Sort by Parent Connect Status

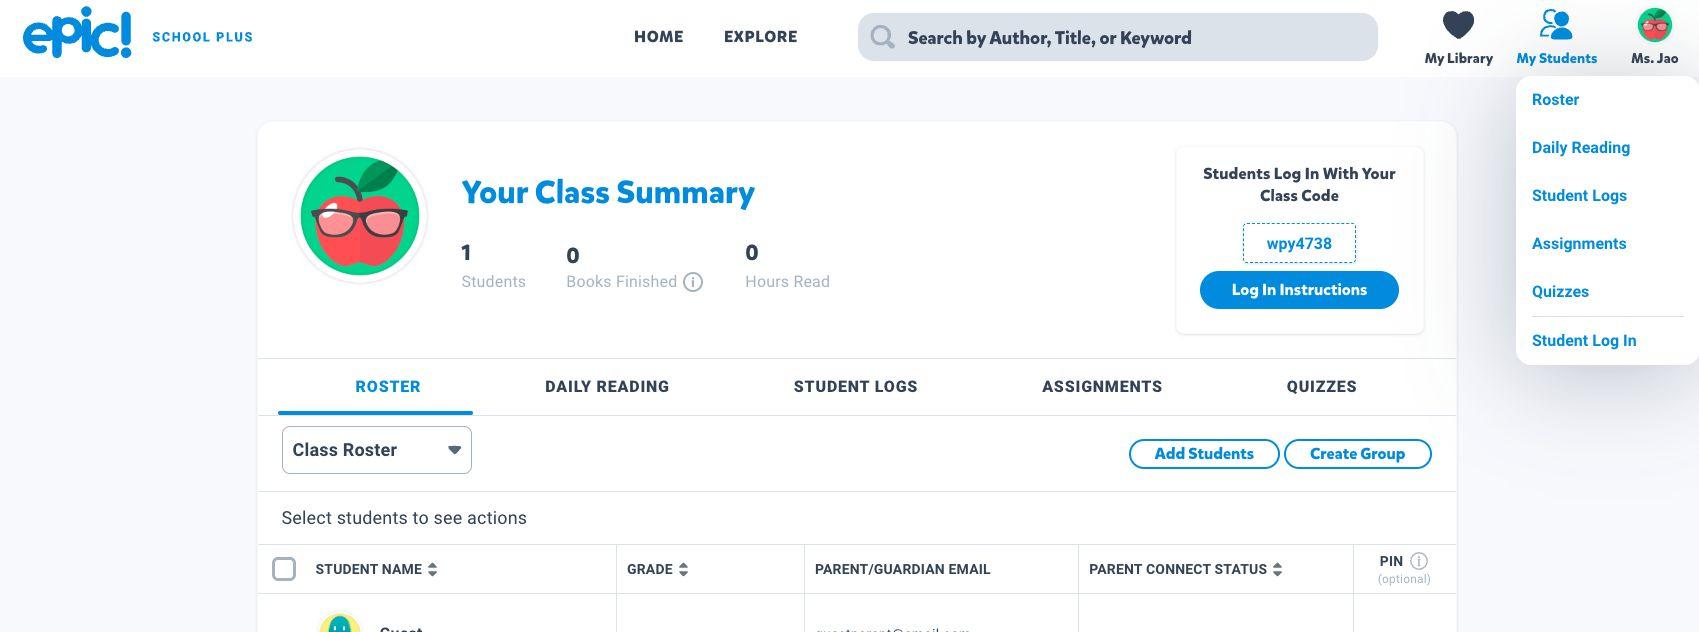point(1277,569)
